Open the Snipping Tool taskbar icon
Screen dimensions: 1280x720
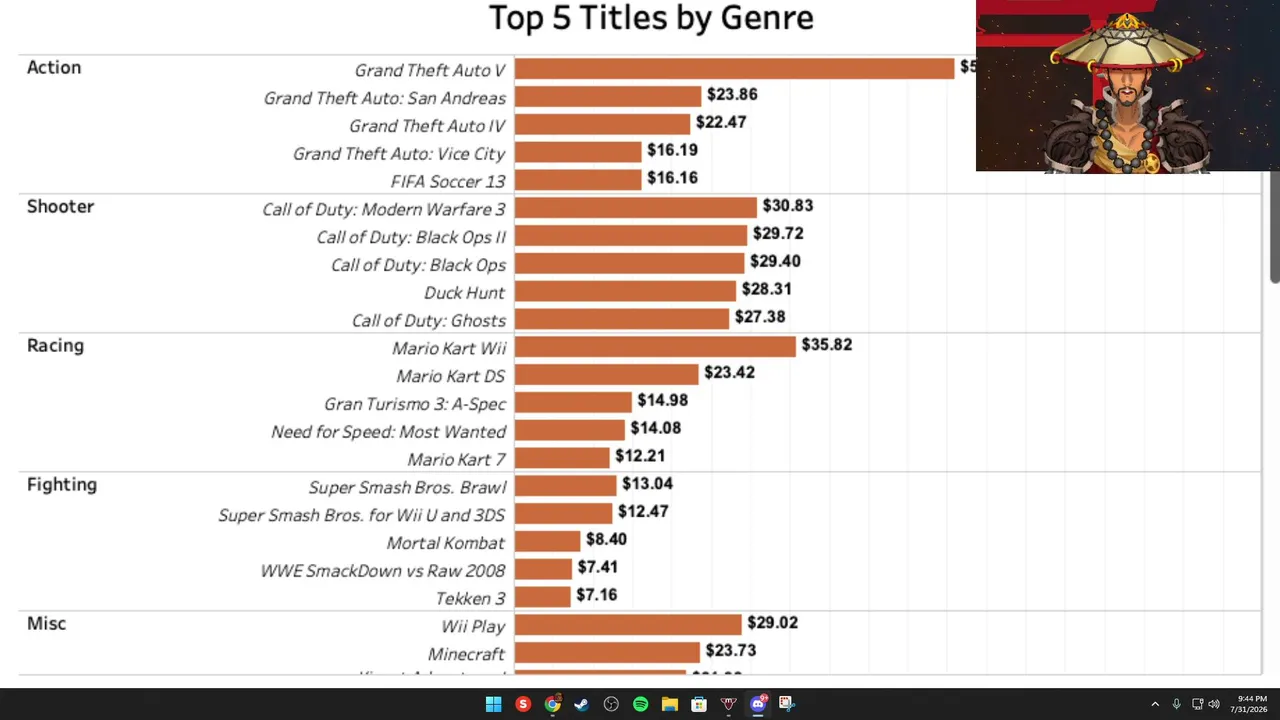point(787,704)
